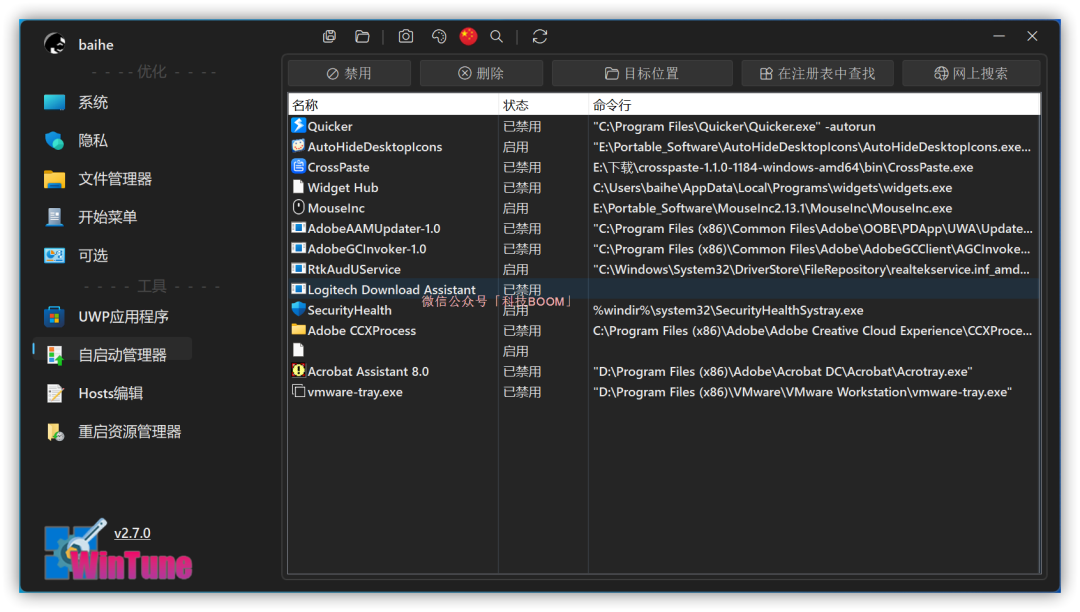The width and height of the screenshot is (1080, 612).
Task: Open 可选 section in sidebar
Action: [x=76, y=255]
